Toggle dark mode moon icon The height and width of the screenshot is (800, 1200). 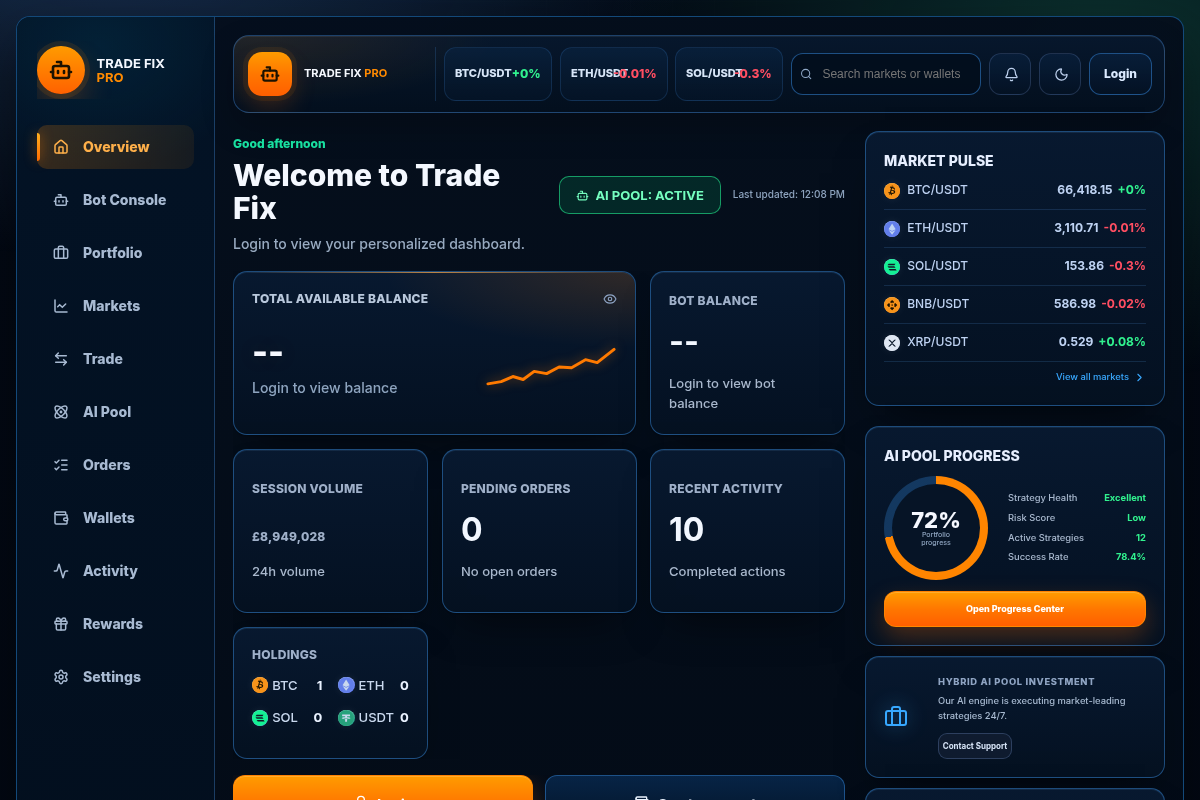point(1060,74)
